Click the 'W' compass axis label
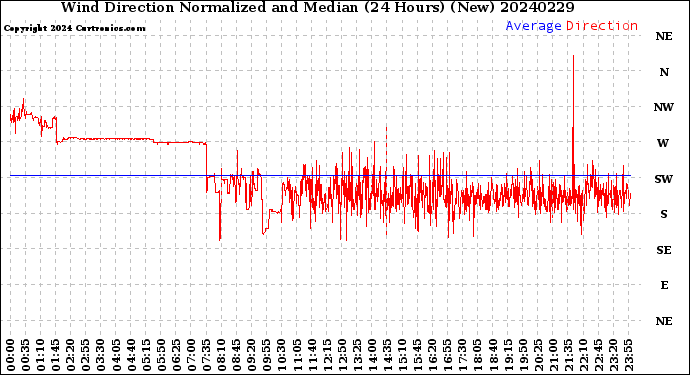 663,143
